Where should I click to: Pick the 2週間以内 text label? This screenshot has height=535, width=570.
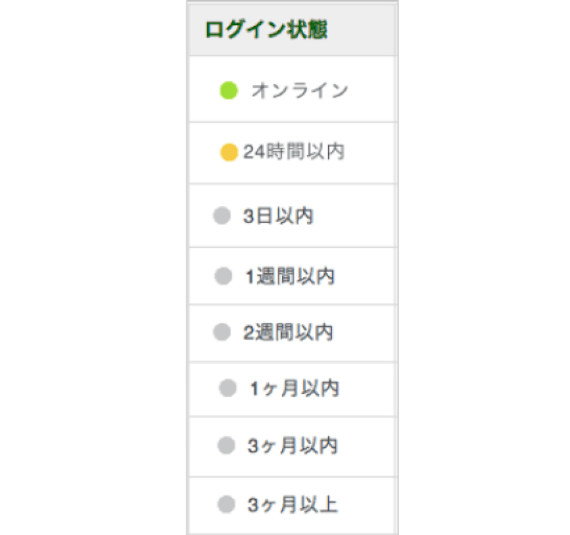(288, 332)
